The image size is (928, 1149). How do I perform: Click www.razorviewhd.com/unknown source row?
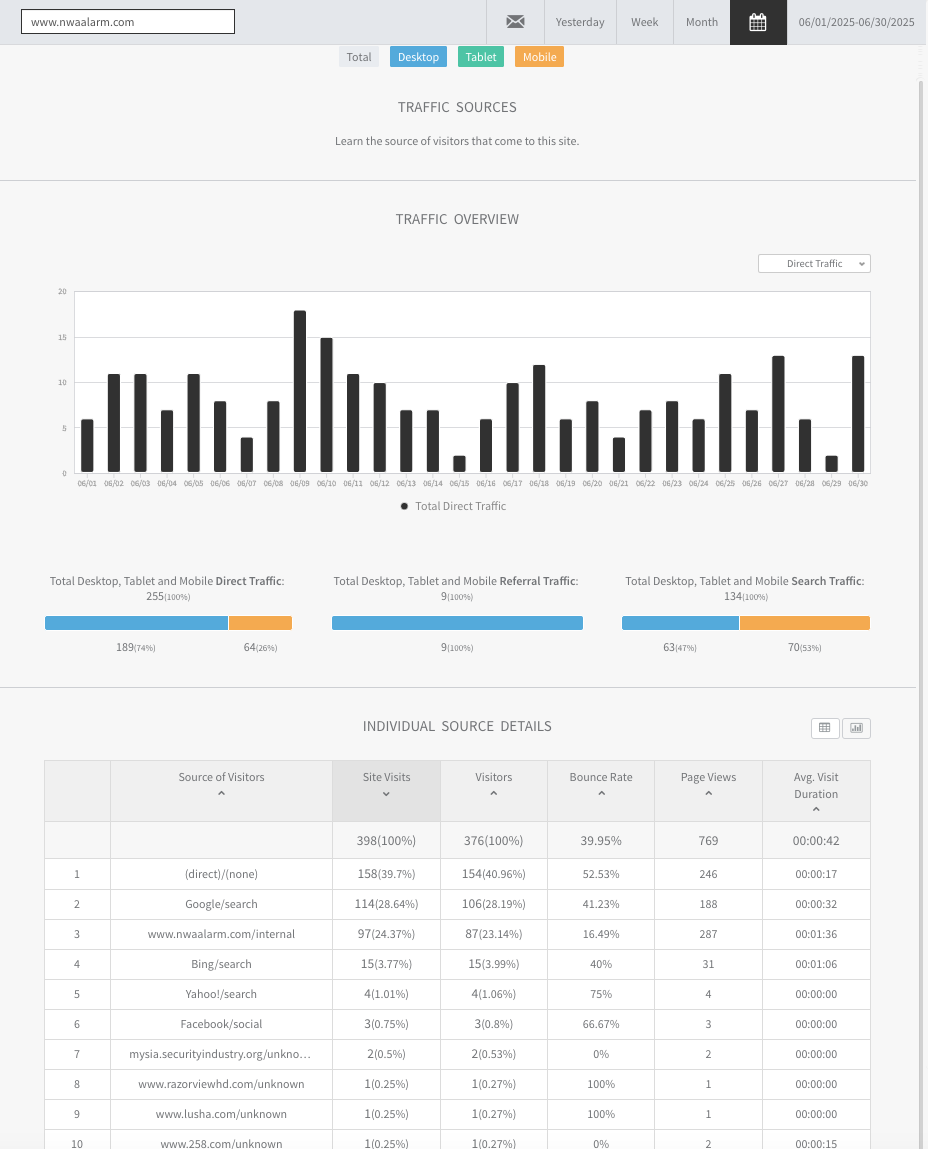[x=457, y=1085]
